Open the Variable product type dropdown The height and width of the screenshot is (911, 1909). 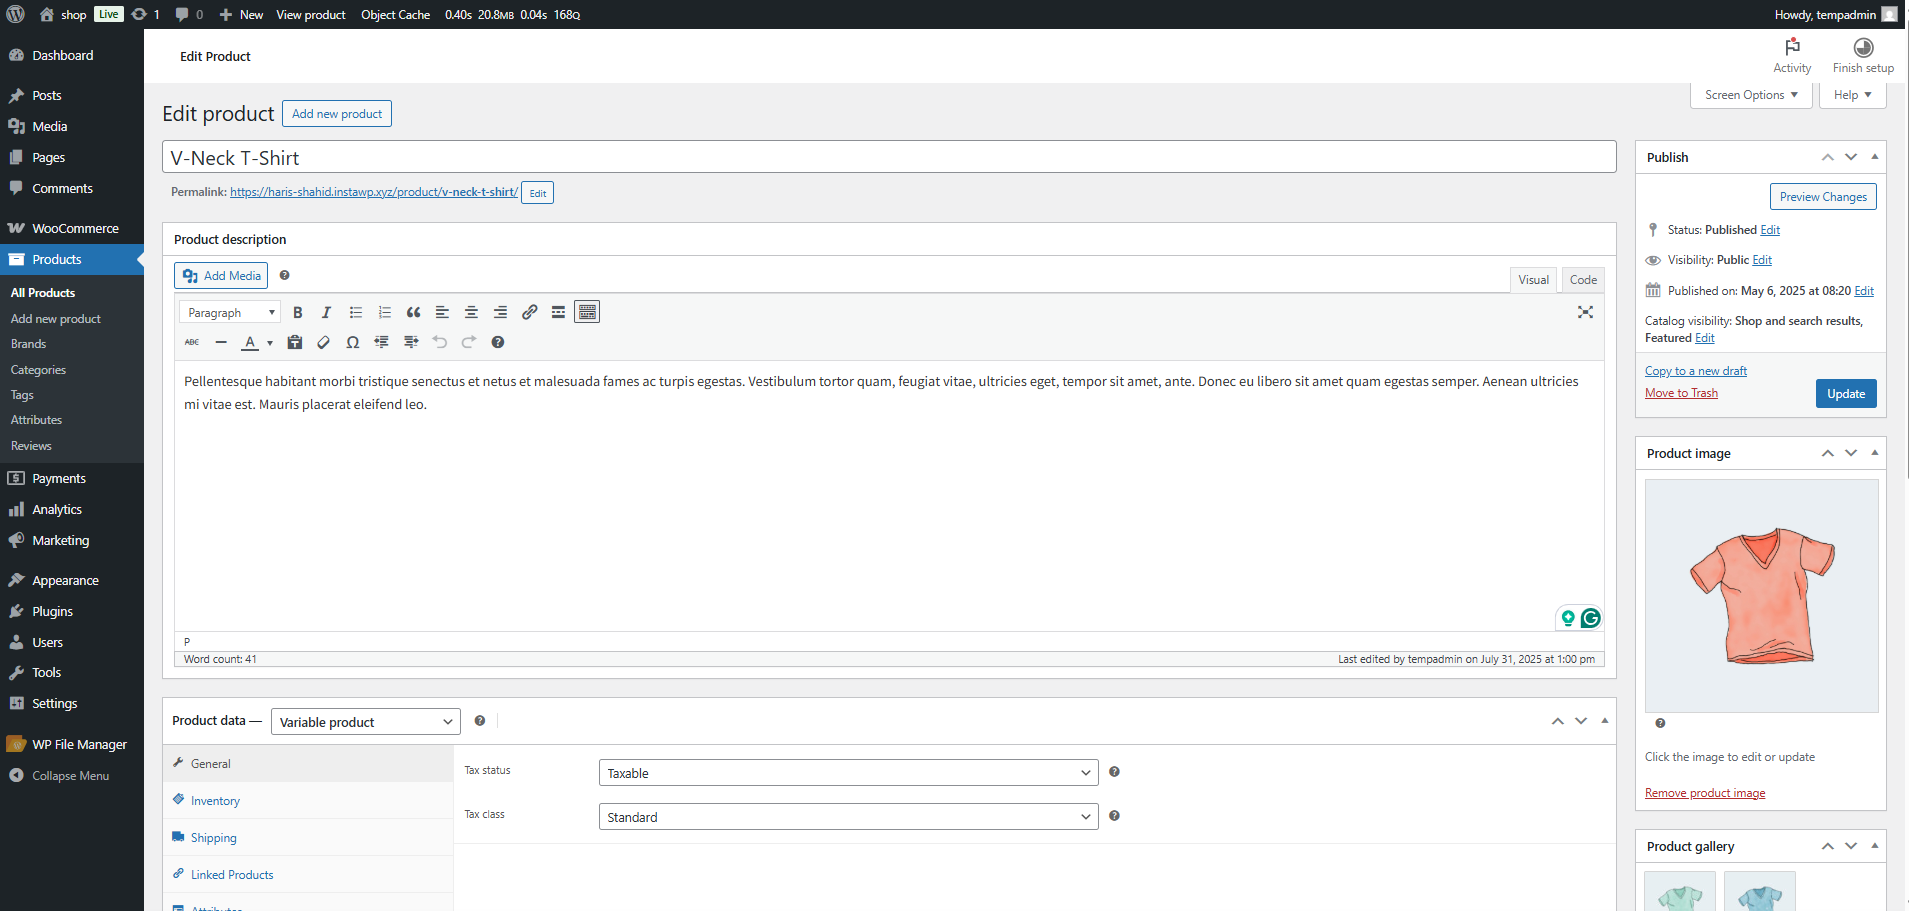[x=365, y=722]
